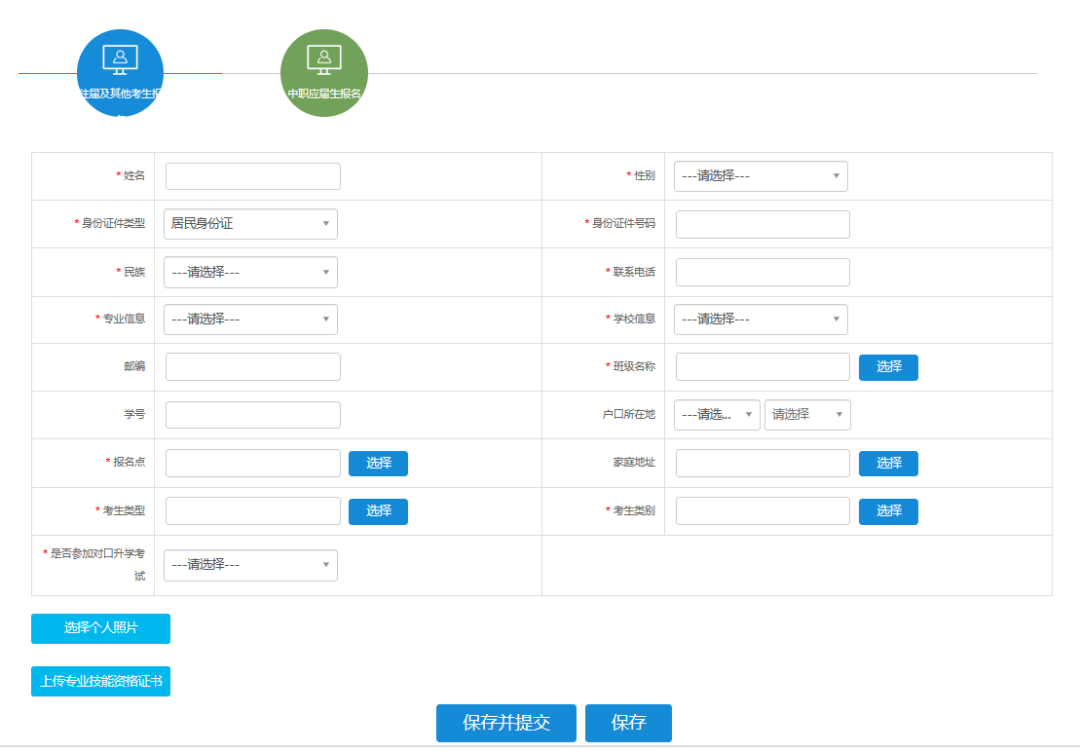
Task: Click 上传专业技能资格证书 upload button
Action: (x=101, y=682)
